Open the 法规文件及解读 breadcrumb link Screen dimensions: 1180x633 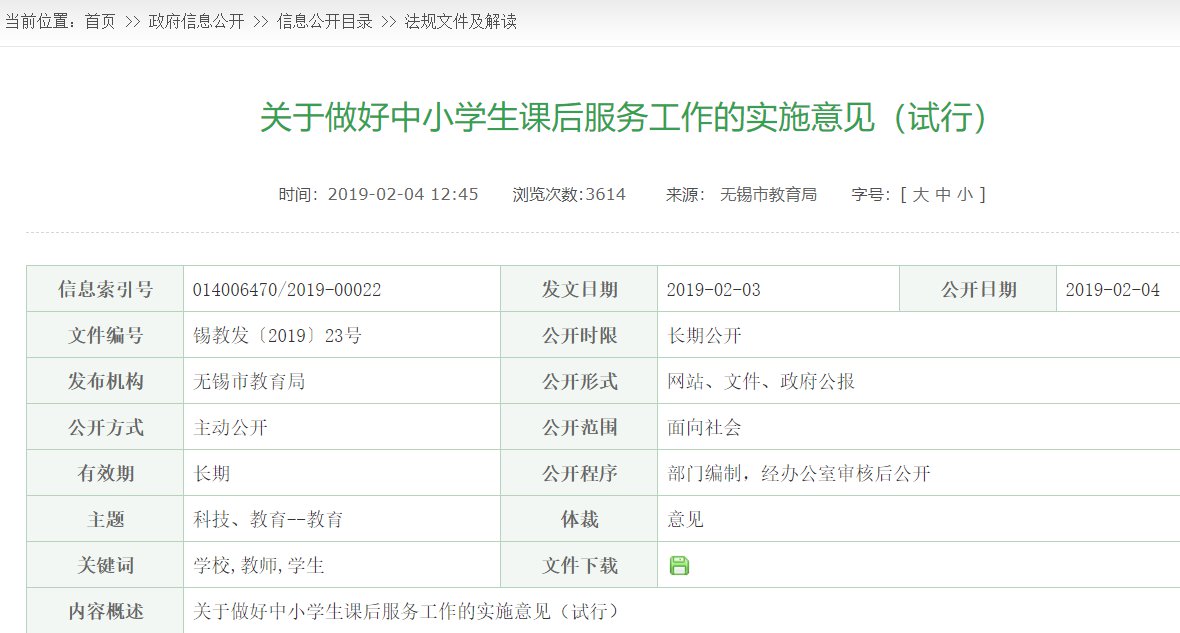(460, 21)
